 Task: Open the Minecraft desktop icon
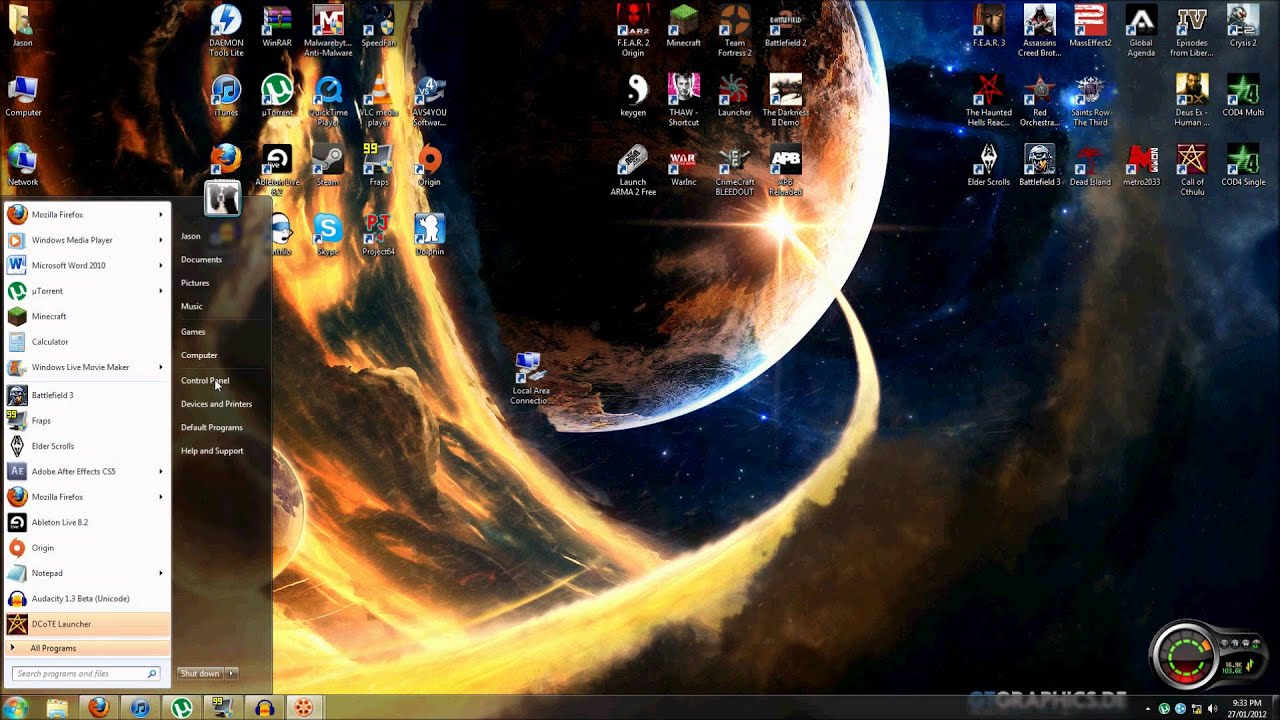click(x=684, y=27)
